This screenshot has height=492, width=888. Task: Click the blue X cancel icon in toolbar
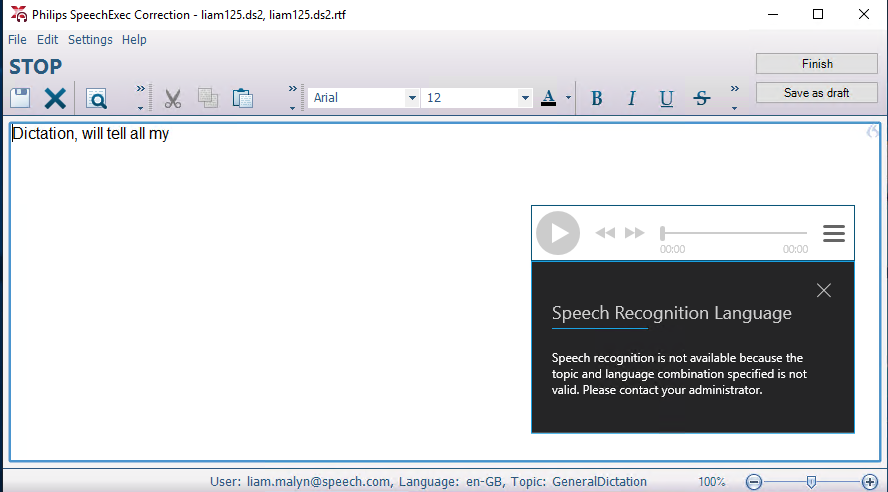point(55,99)
